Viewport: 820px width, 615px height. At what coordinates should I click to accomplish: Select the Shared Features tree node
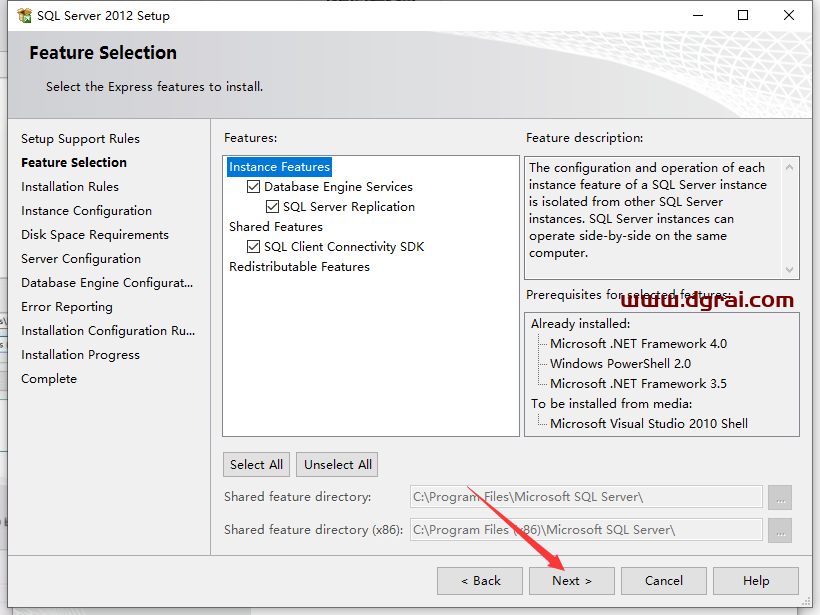[x=276, y=226]
